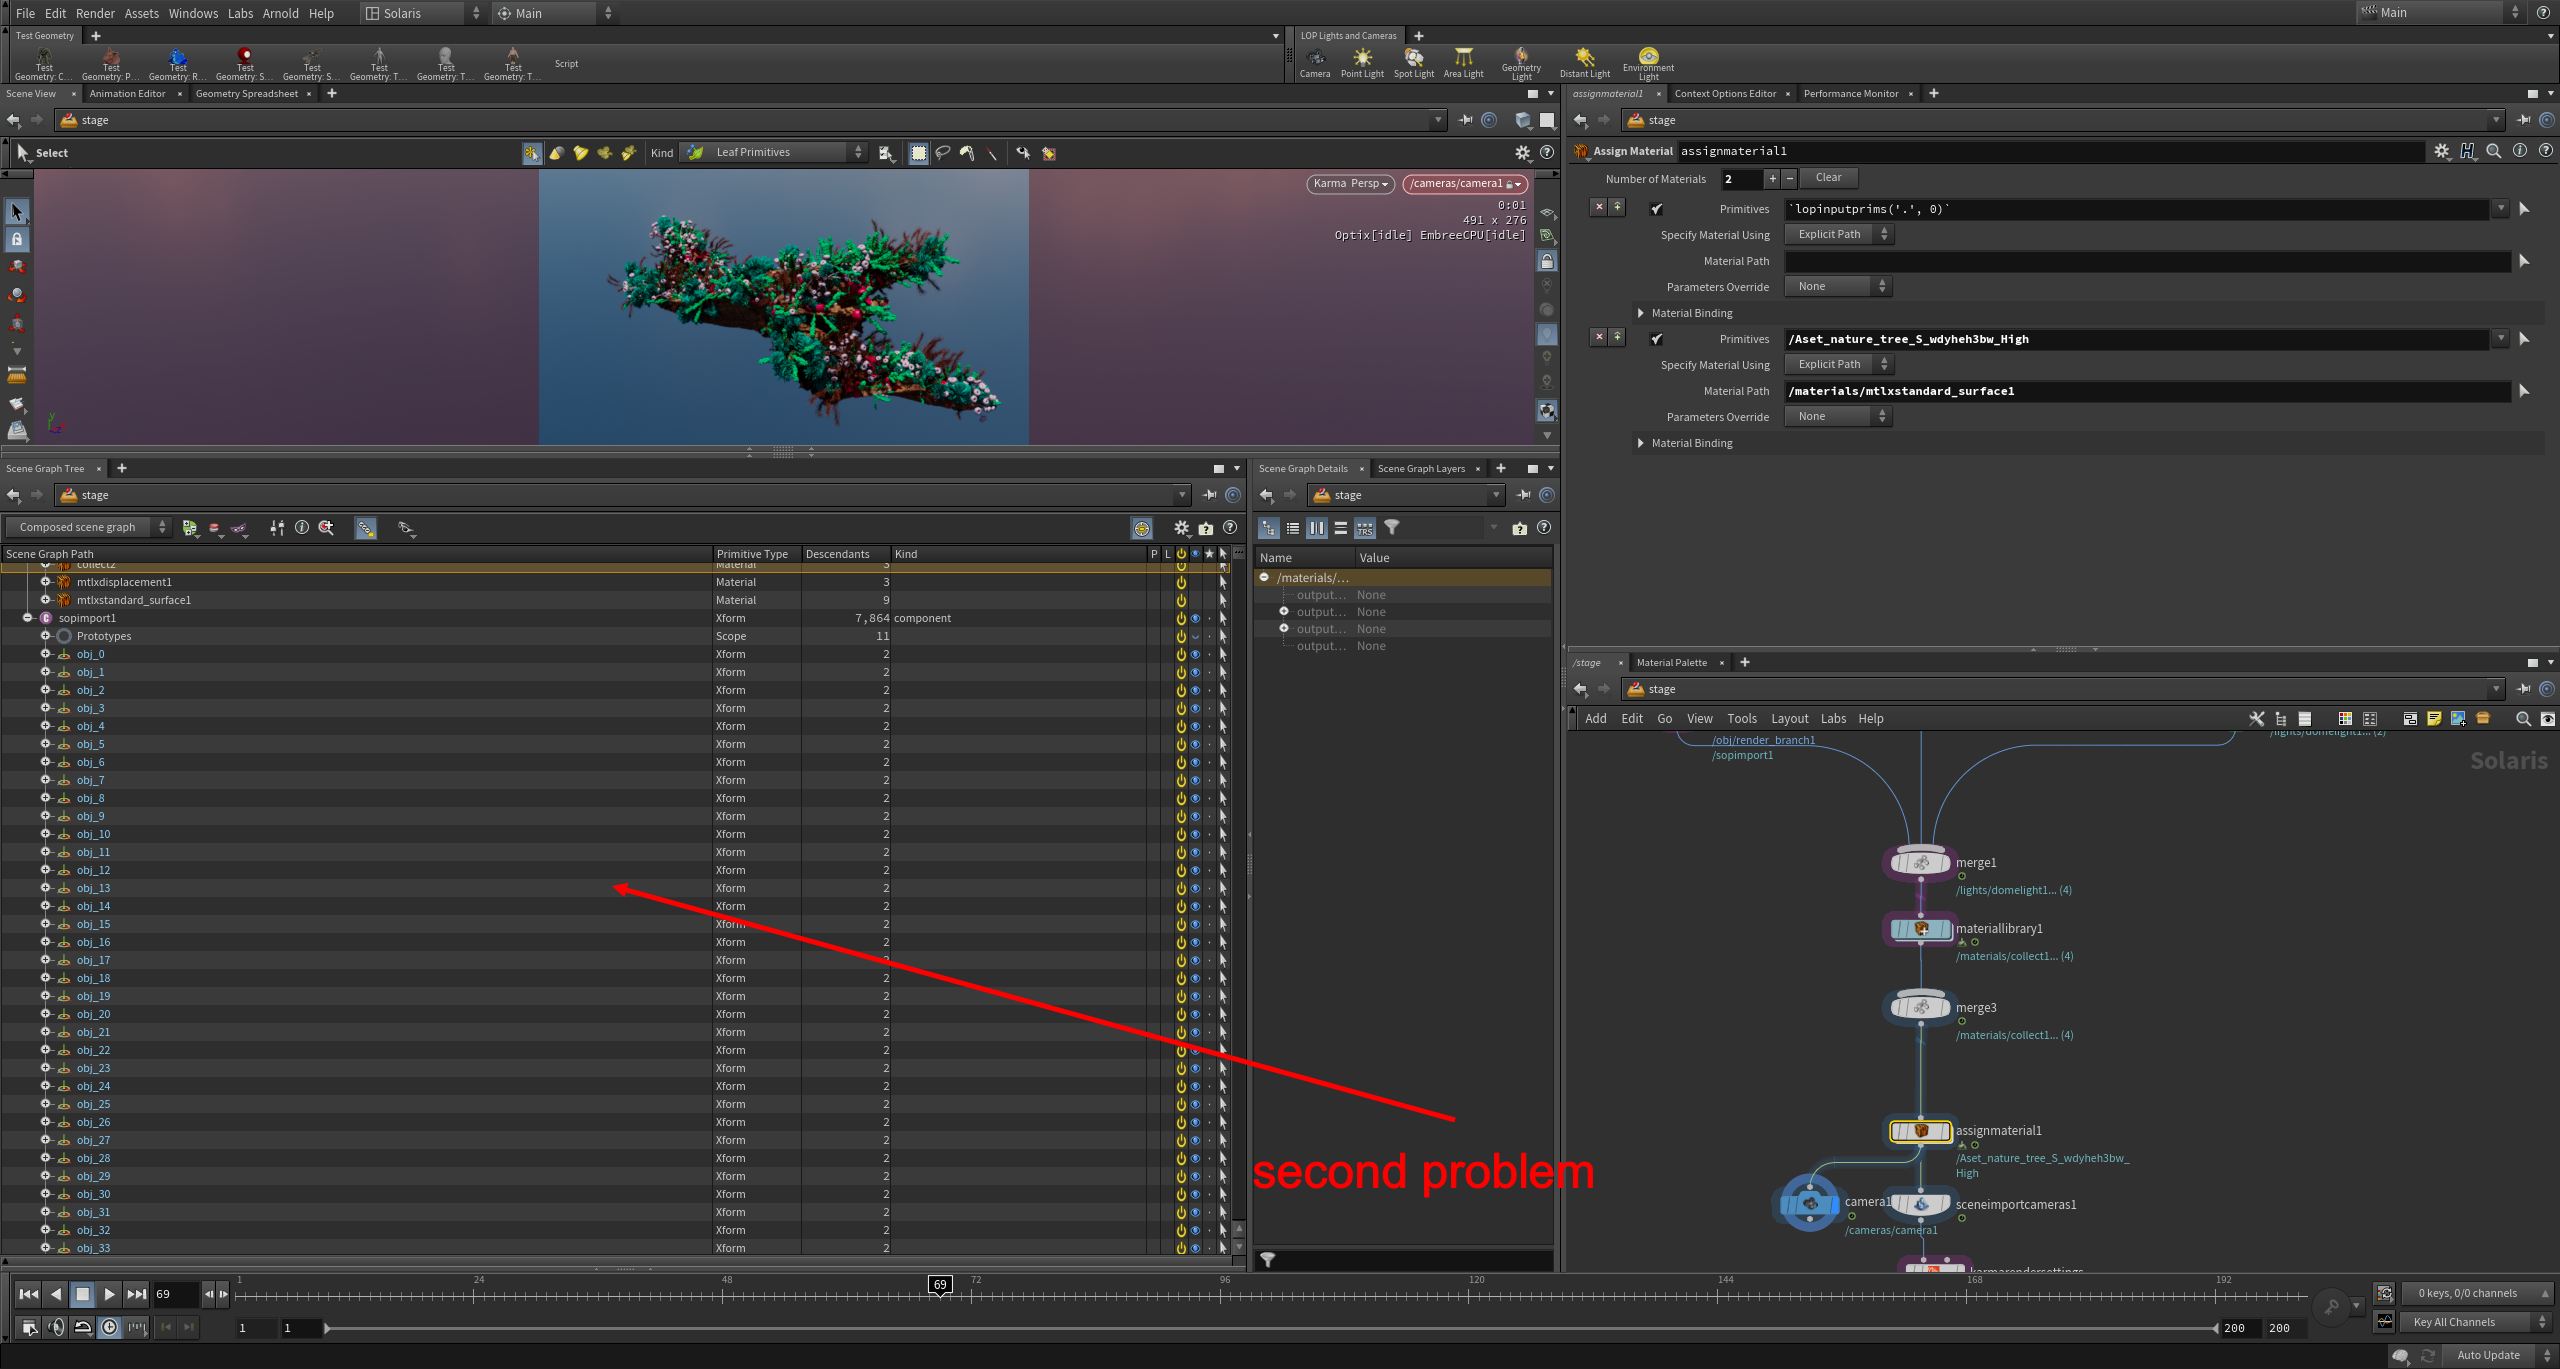Open Karma Persp renderer menu

tap(1350, 184)
